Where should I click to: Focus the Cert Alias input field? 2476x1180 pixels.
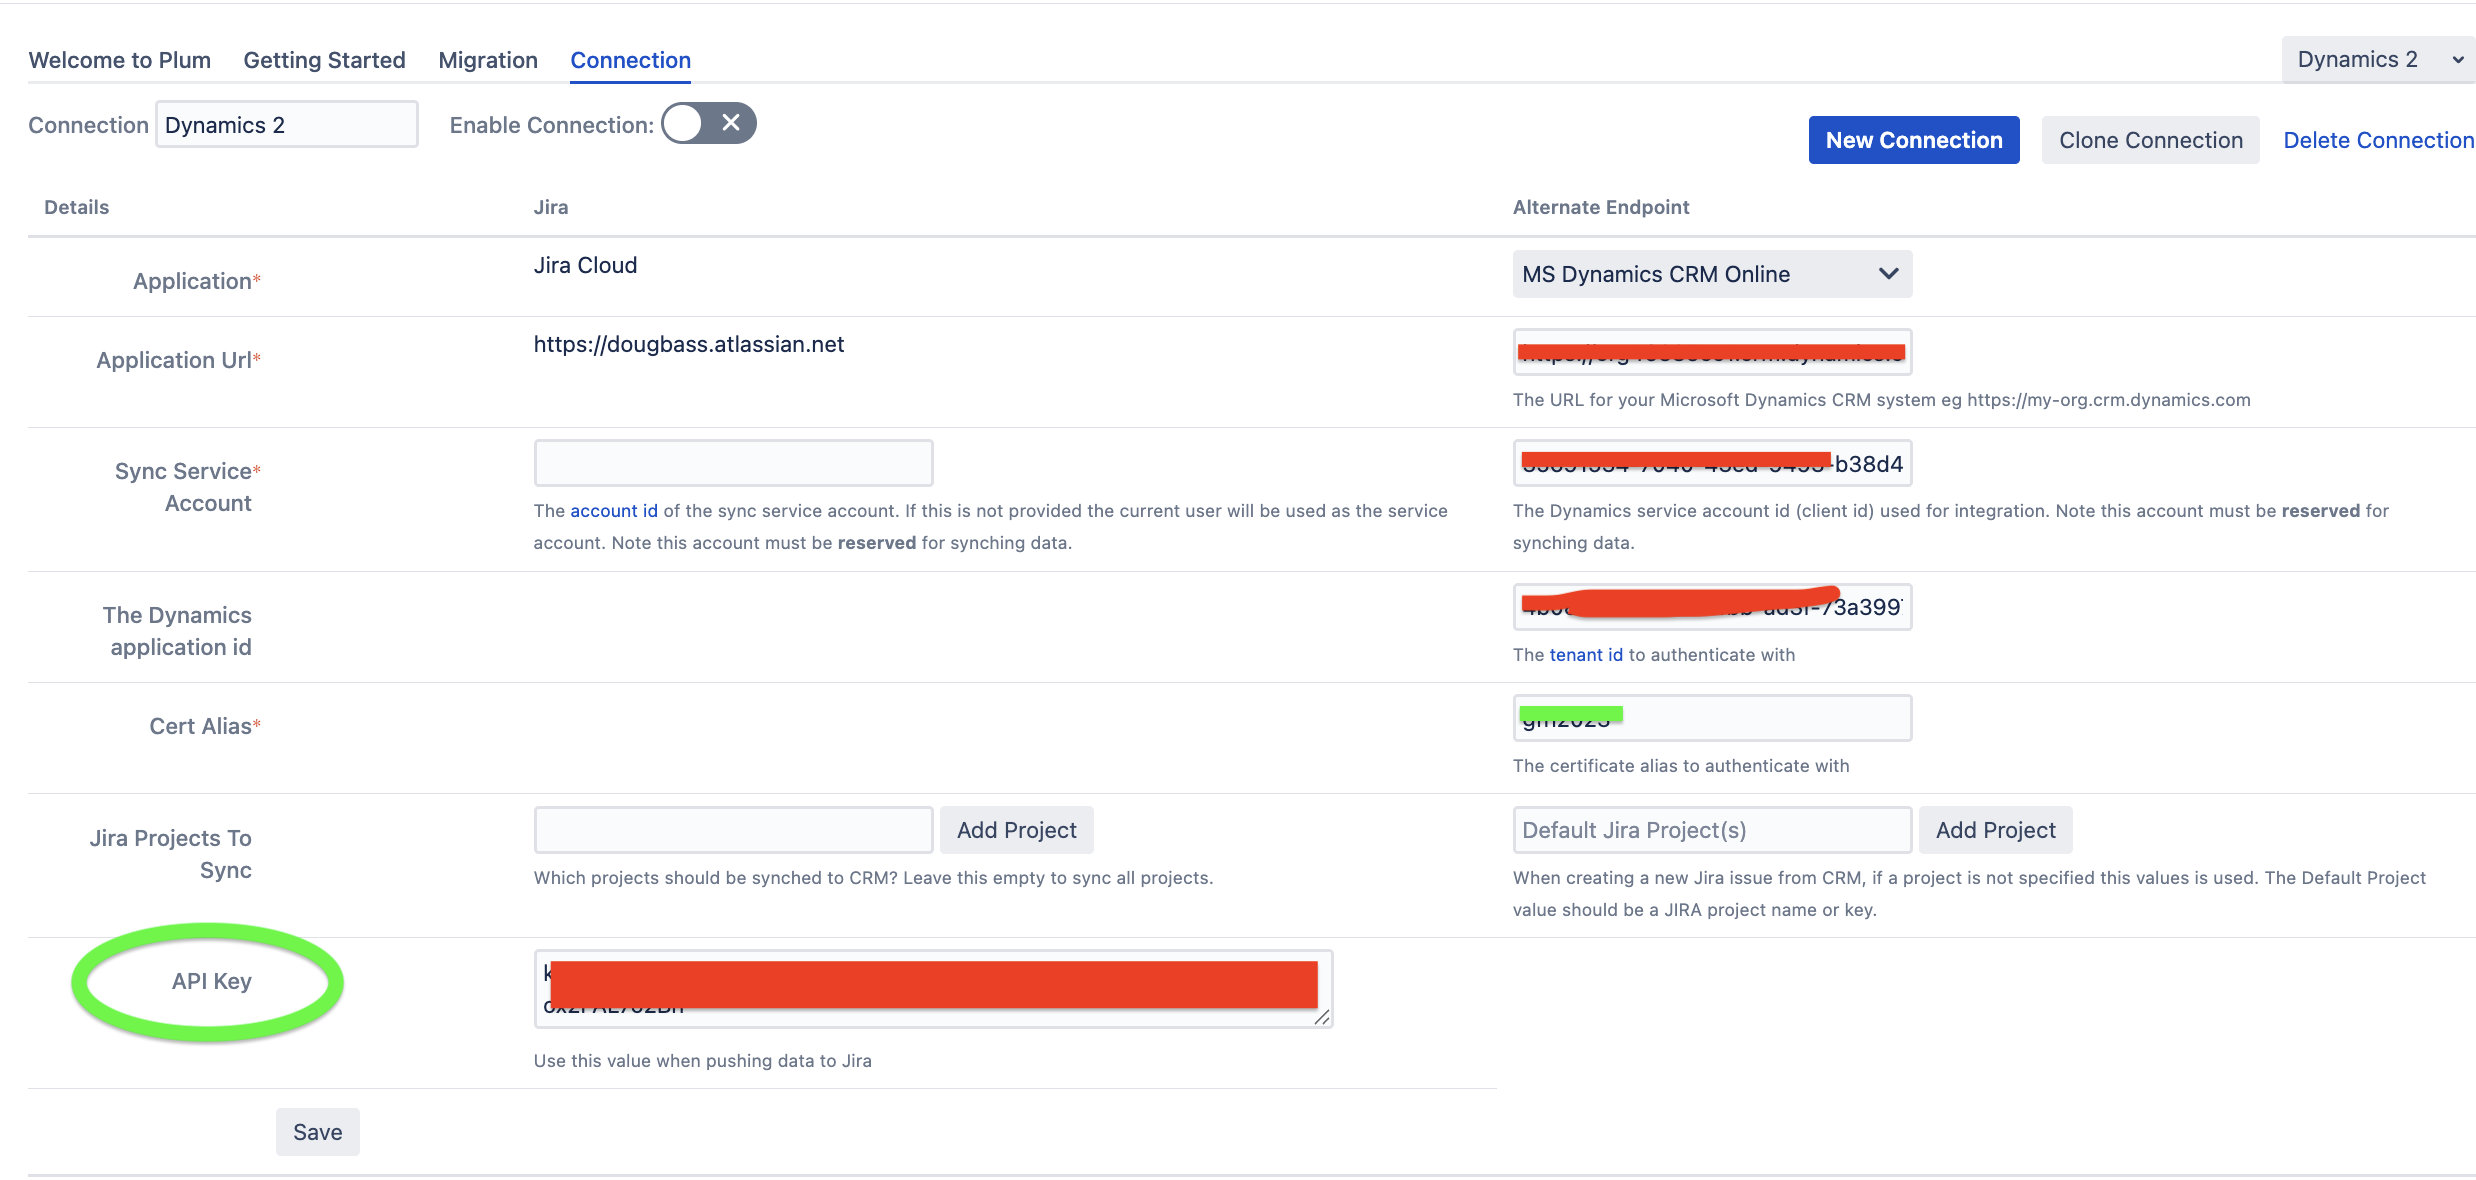point(1712,718)
